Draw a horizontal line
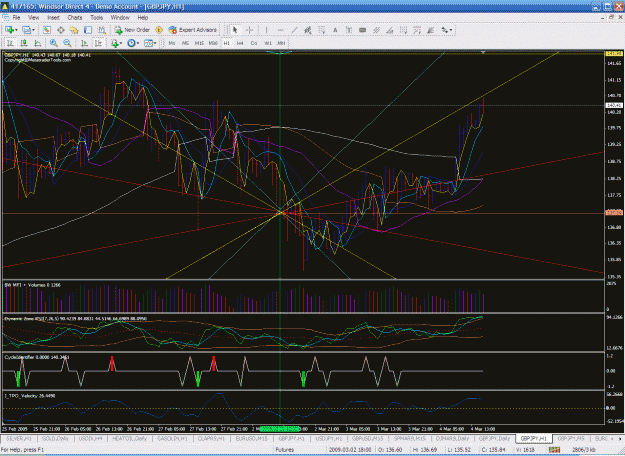This screenshot has width=625, height=456. pyautogui.click(x=280, y=30)
